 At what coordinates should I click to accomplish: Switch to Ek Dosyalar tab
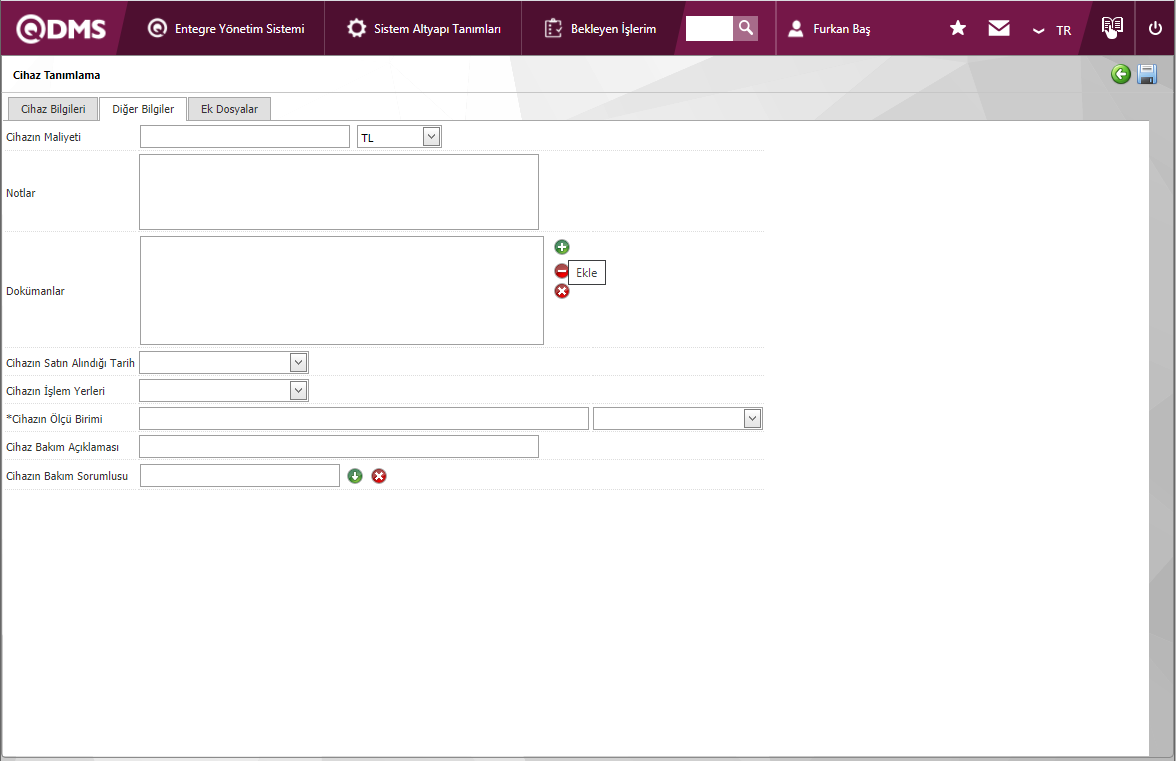tap(229, 109)
